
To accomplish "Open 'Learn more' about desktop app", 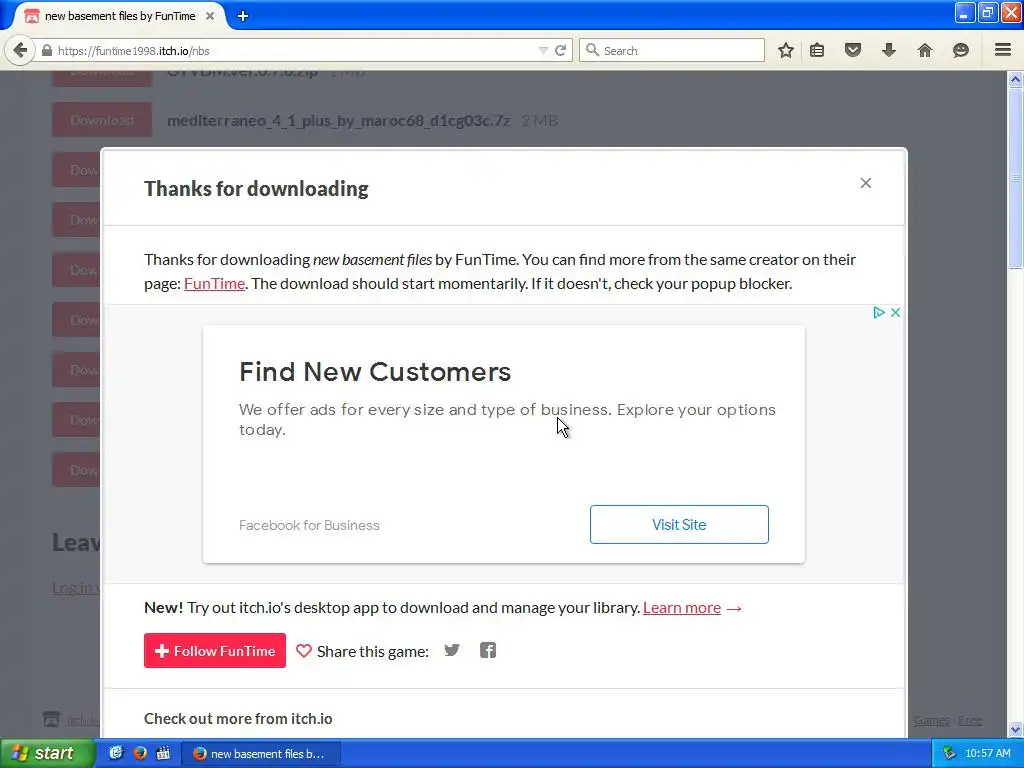I will click(682, 608).
